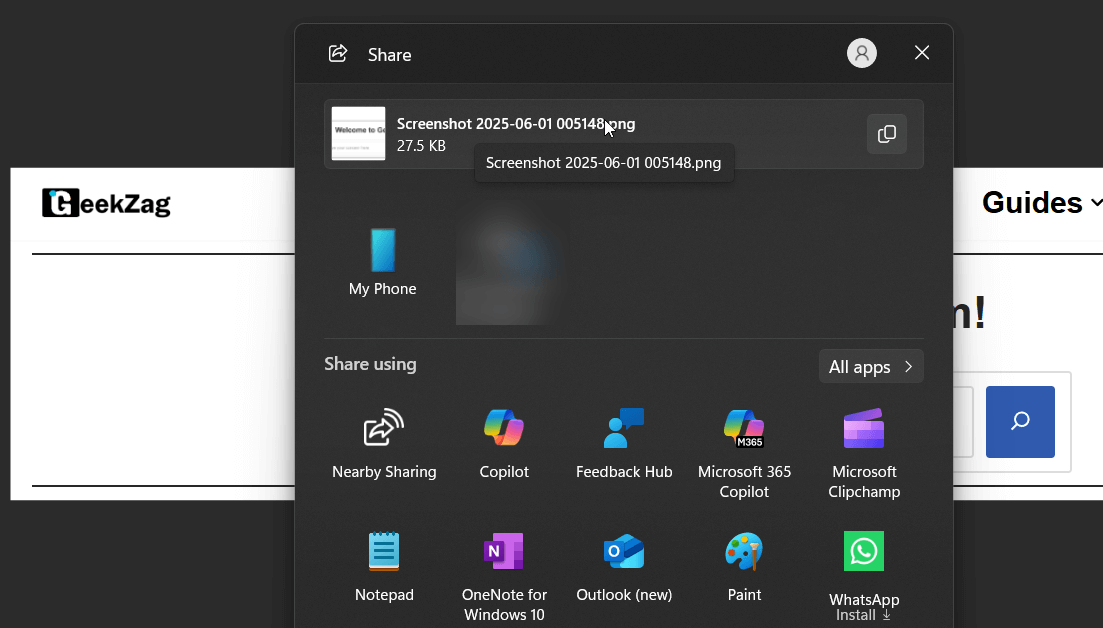This screenshot has height=628, width=1103.
Task: Click the blurred contact tile beside My Phone
Action: coord(508,269)
